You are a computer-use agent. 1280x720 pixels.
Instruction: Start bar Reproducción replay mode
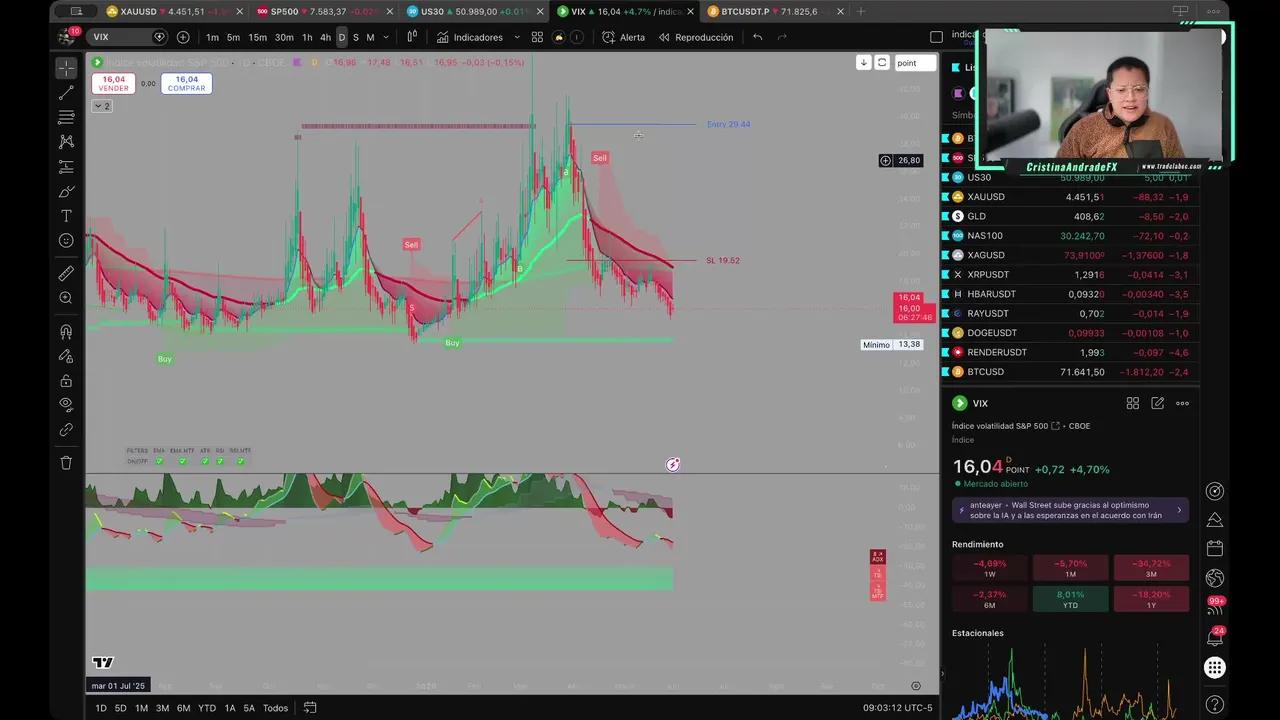[x=696, y=37]
